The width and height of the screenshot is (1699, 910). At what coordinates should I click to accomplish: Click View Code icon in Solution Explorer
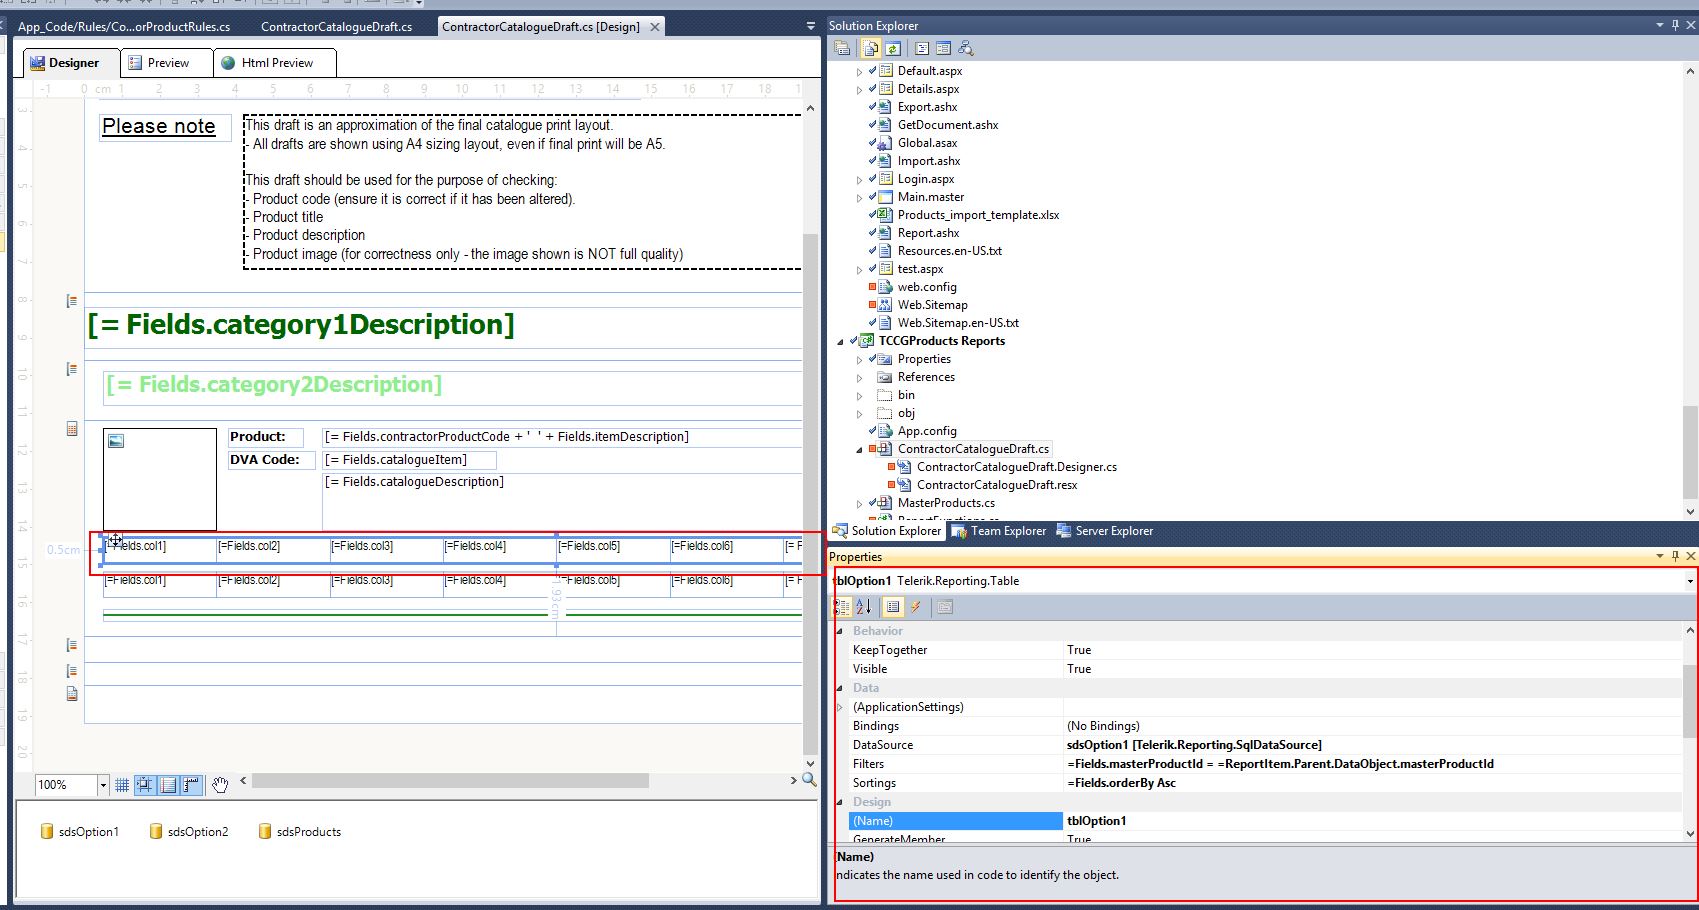point(922,48)
